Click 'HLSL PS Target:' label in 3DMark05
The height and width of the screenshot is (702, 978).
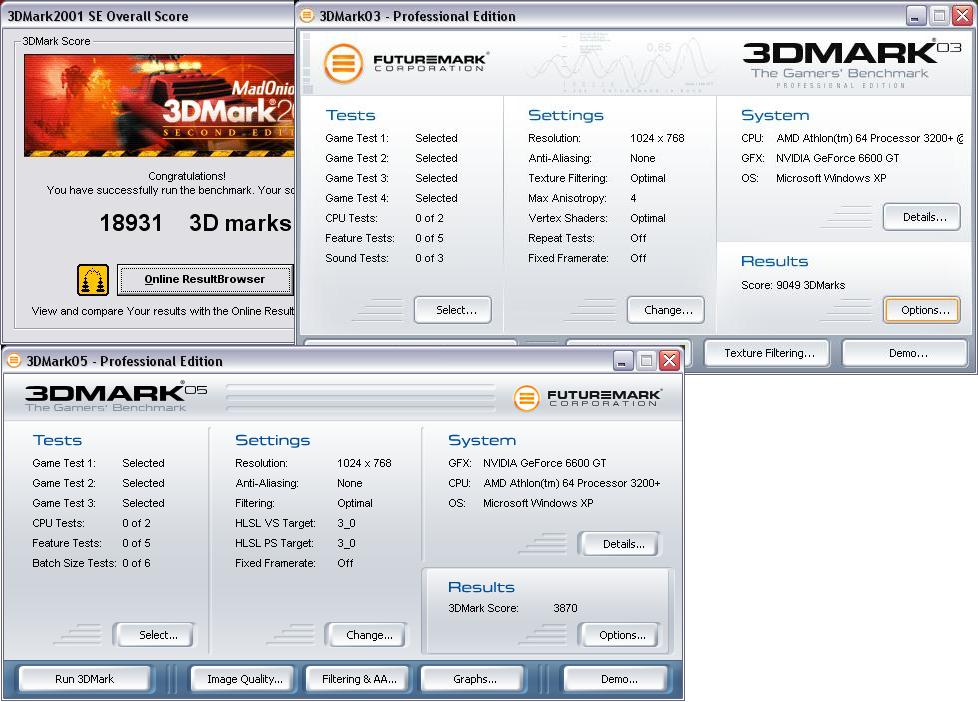[274, 543]
